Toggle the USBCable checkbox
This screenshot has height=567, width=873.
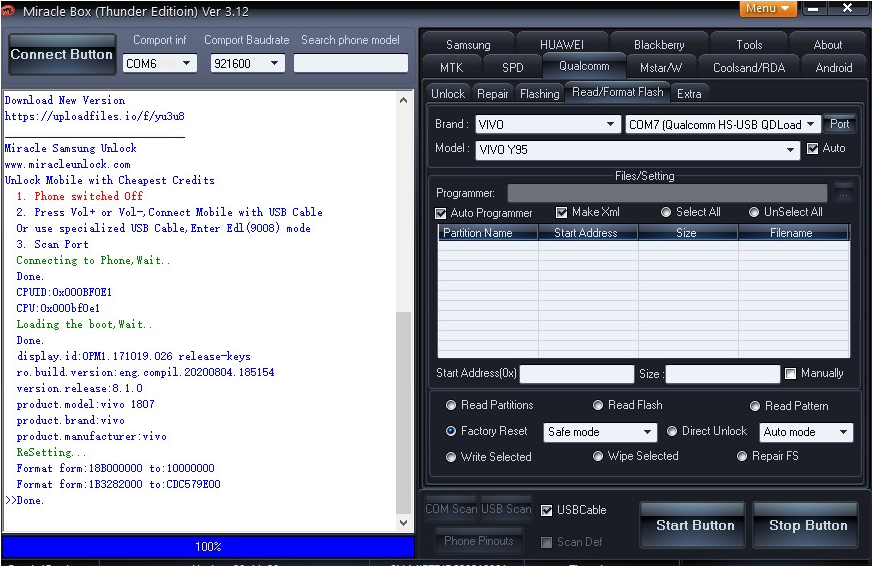tap(547, 510)
